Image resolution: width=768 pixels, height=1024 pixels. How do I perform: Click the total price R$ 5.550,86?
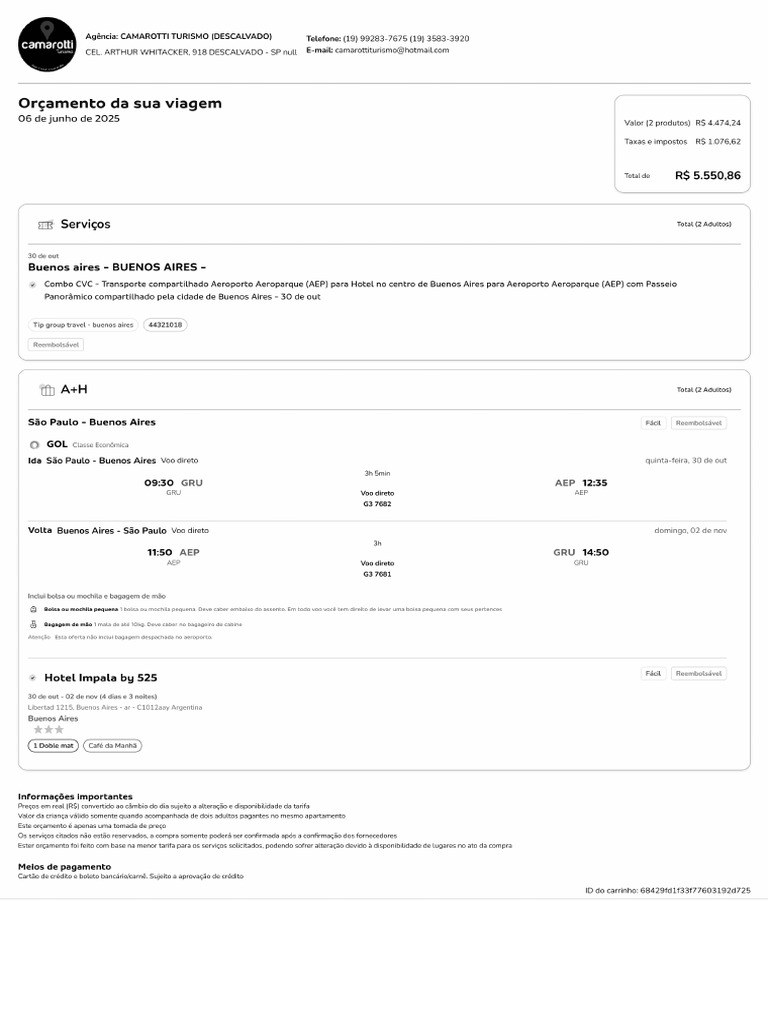(x=708, y=176)
